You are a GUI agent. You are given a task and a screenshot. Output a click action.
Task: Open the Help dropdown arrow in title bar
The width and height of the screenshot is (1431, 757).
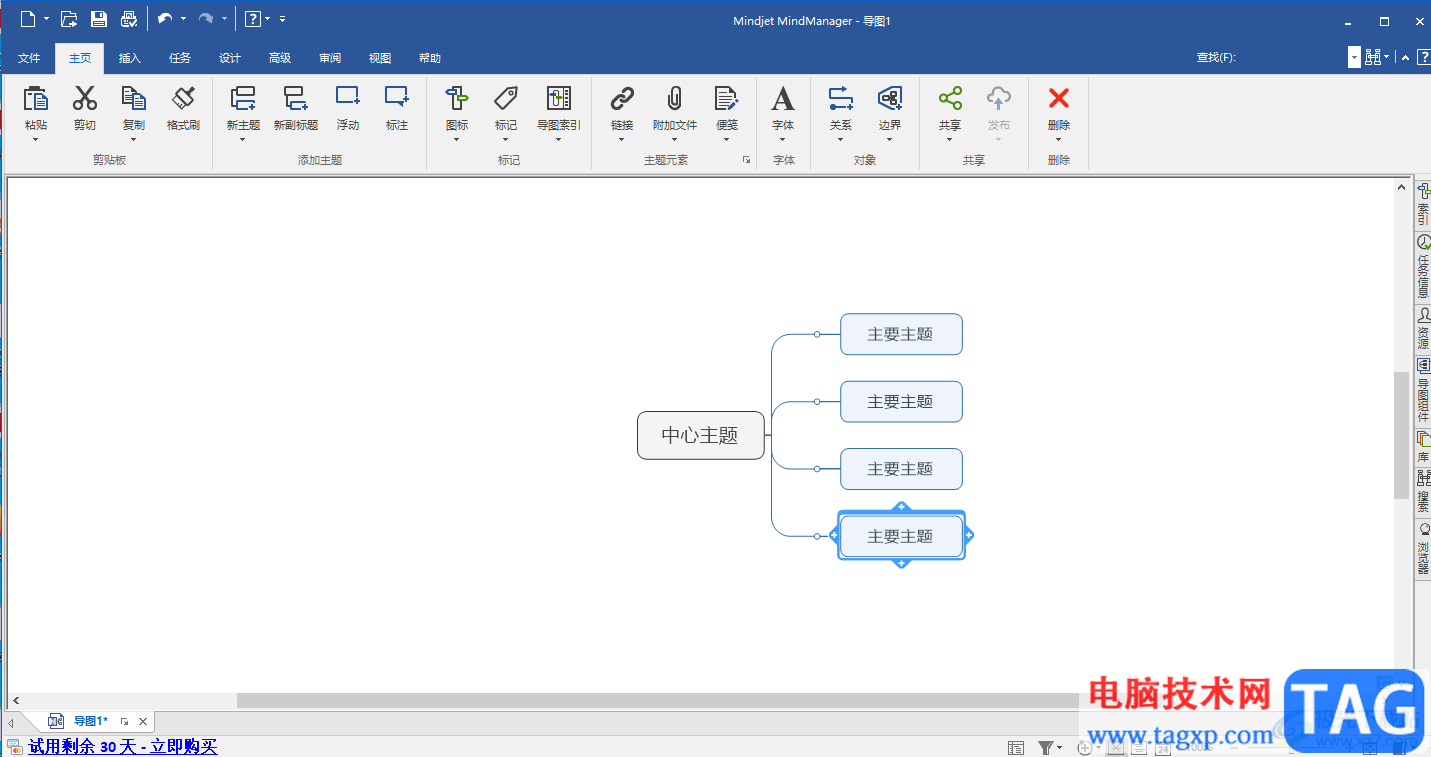[268, 18]
